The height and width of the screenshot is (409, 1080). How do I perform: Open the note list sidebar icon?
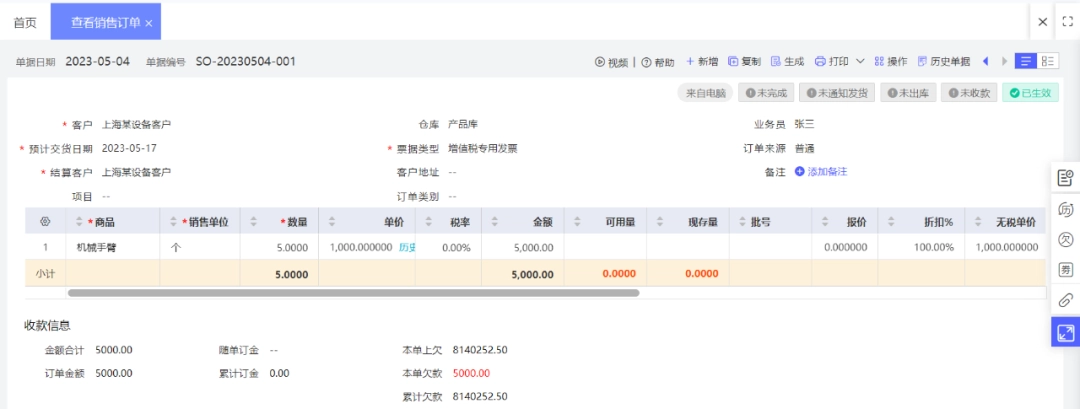(1065, 178)
